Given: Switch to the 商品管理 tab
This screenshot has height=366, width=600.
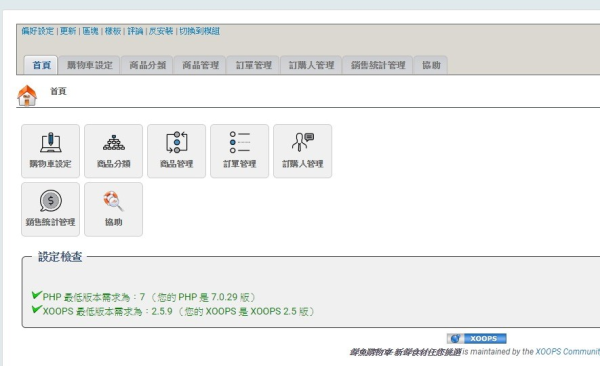Looking at the screenshot, I should pos(200,65).
